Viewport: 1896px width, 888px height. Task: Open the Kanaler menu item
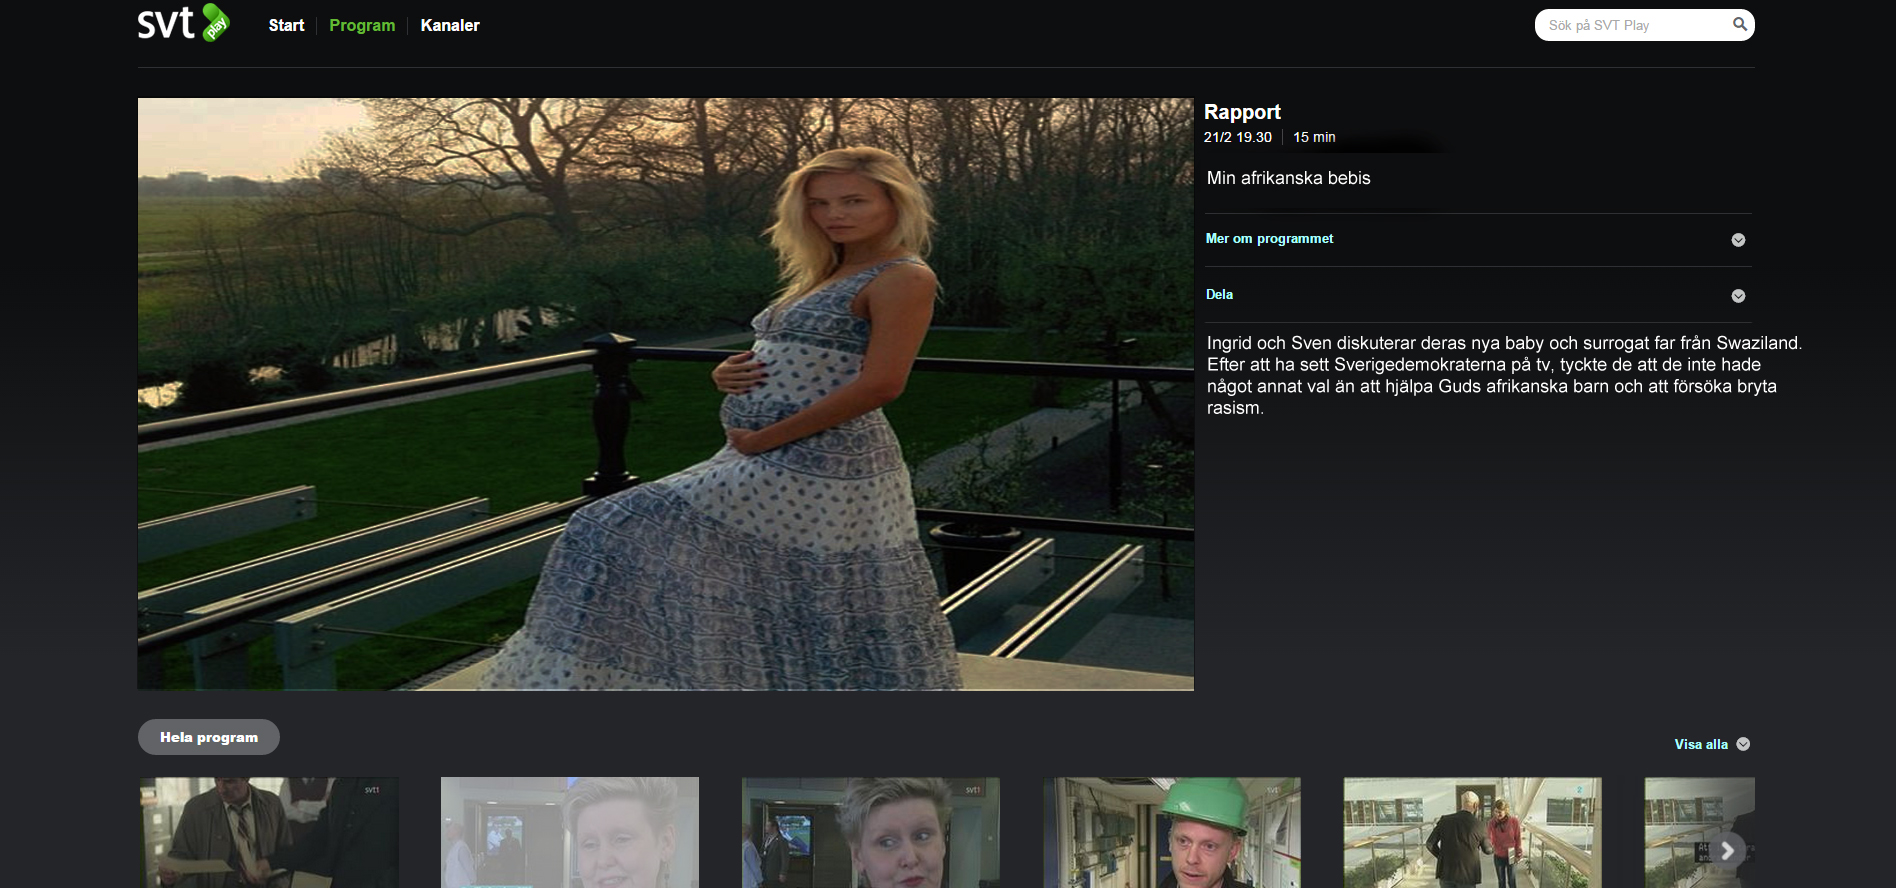(x=450, y=26)
